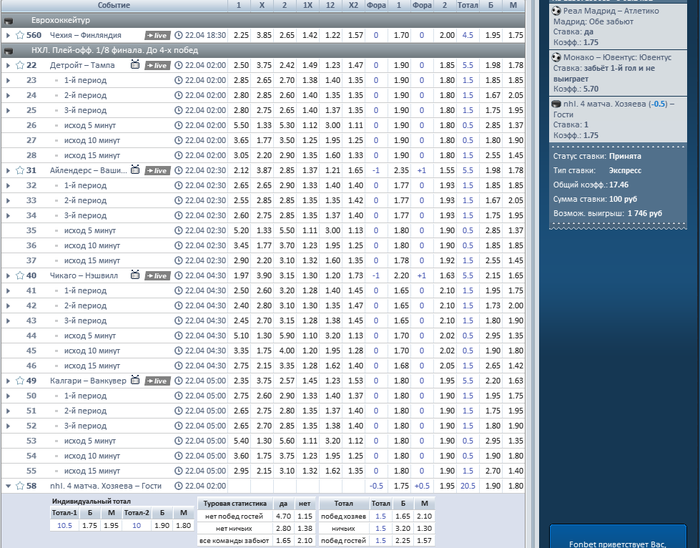Click clock icon in Чехия – Финляндия row
The image size is (700, 548).
coord(179,35)
